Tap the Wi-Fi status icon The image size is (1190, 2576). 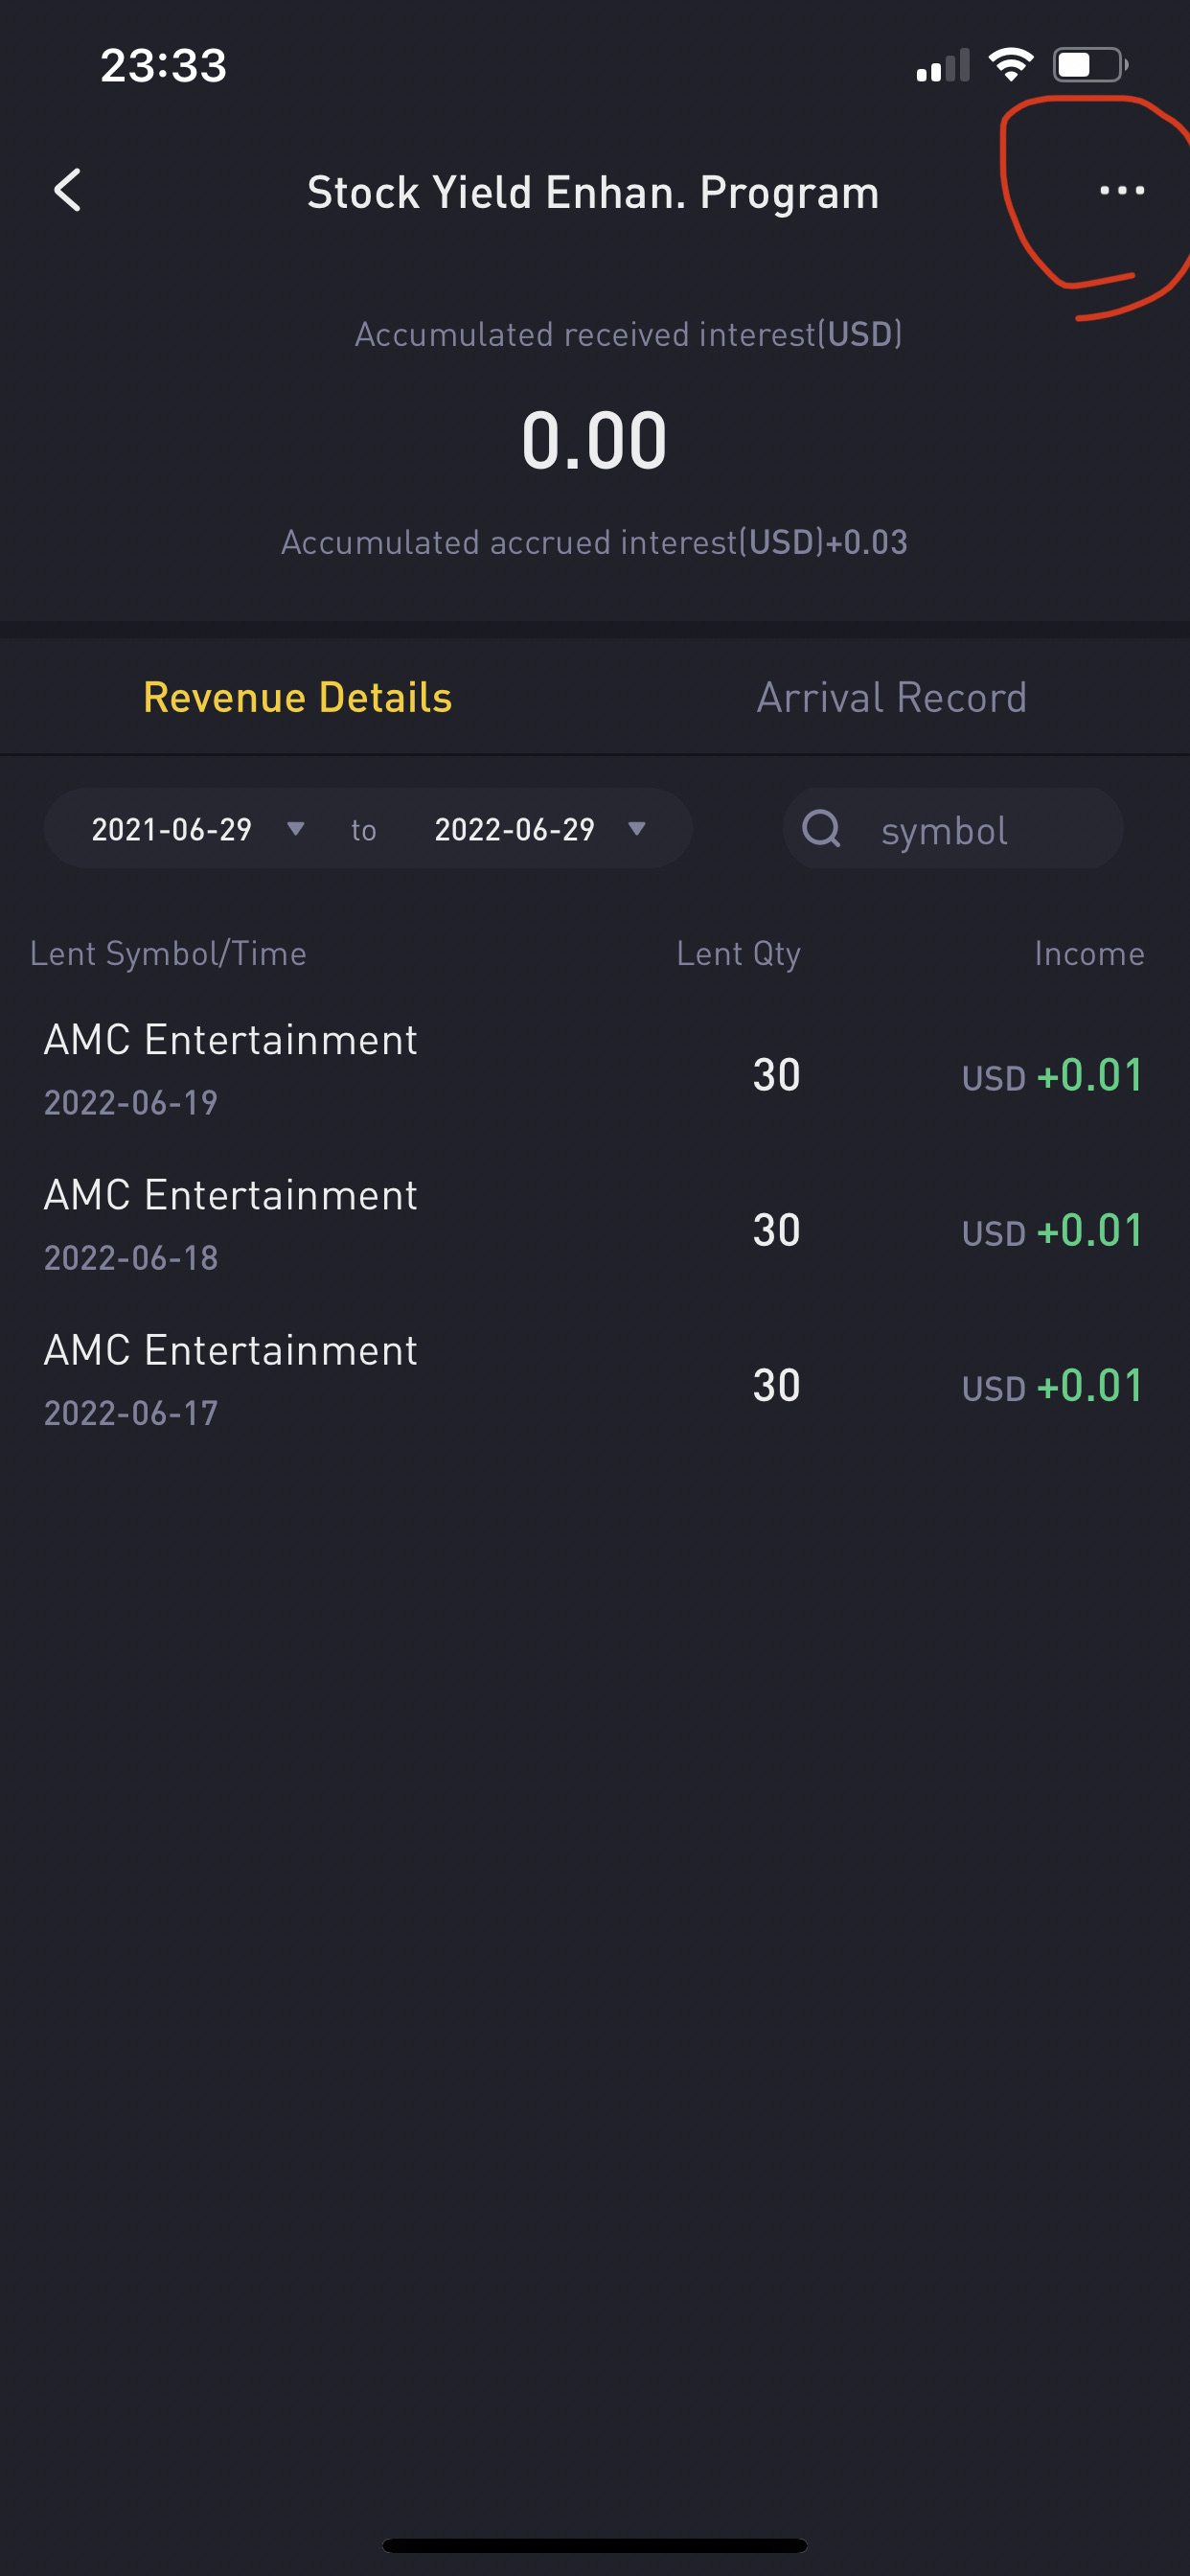[1010, 65]
